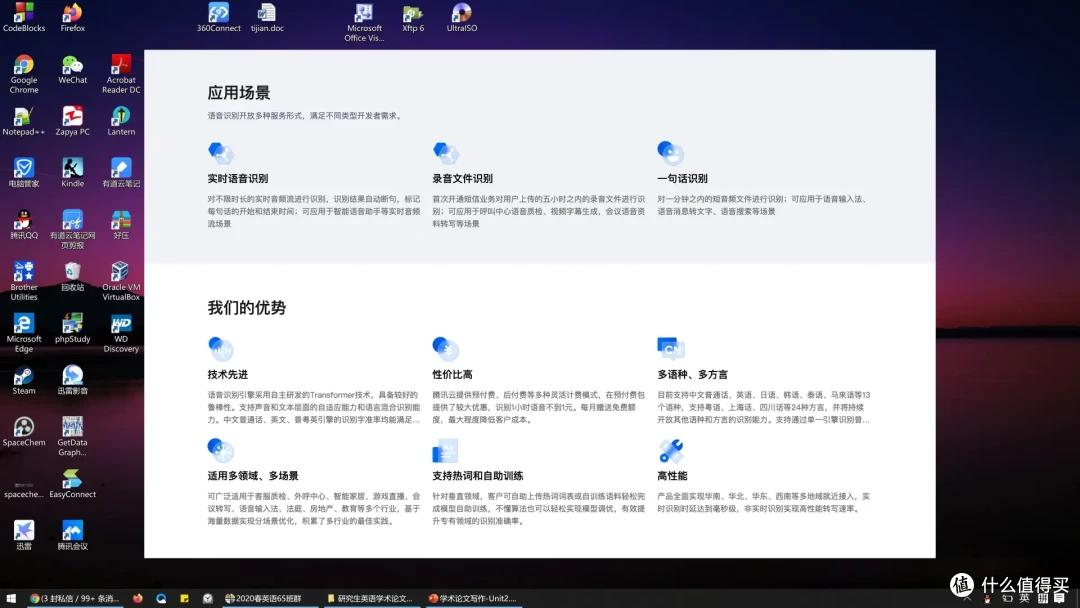This screenshot has height=608, width=1080.
Task: Click the 实时语音识别 scenario icon
Action: 220,153
